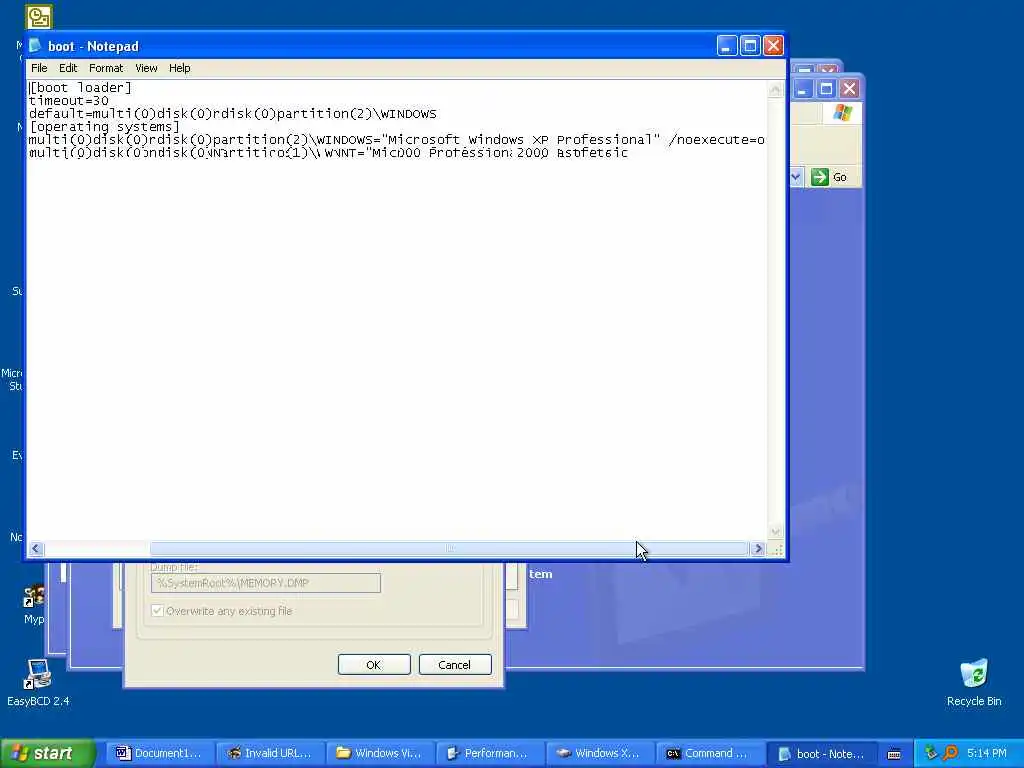This screenshot has height=768, width=1024.
Task: Click the horizontal scrollbar thumb in Notepad
Action: pos(449,549)
